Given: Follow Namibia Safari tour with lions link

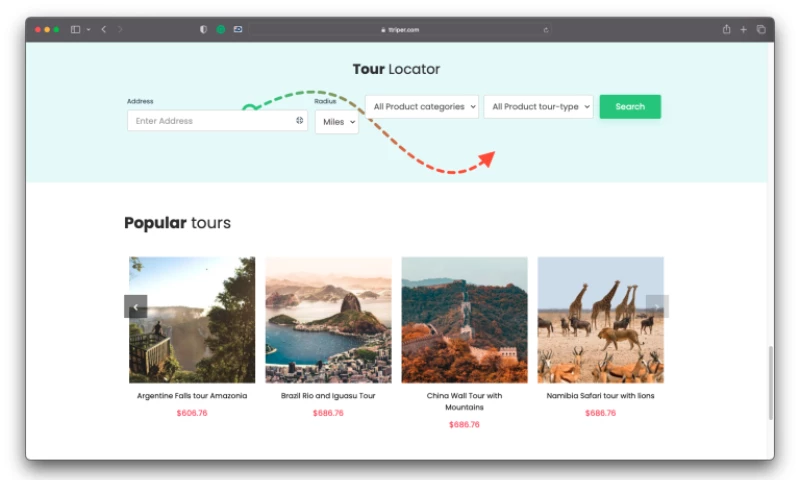Looking at the screenshot, I should pyautogui.click(x=601, y=396).
